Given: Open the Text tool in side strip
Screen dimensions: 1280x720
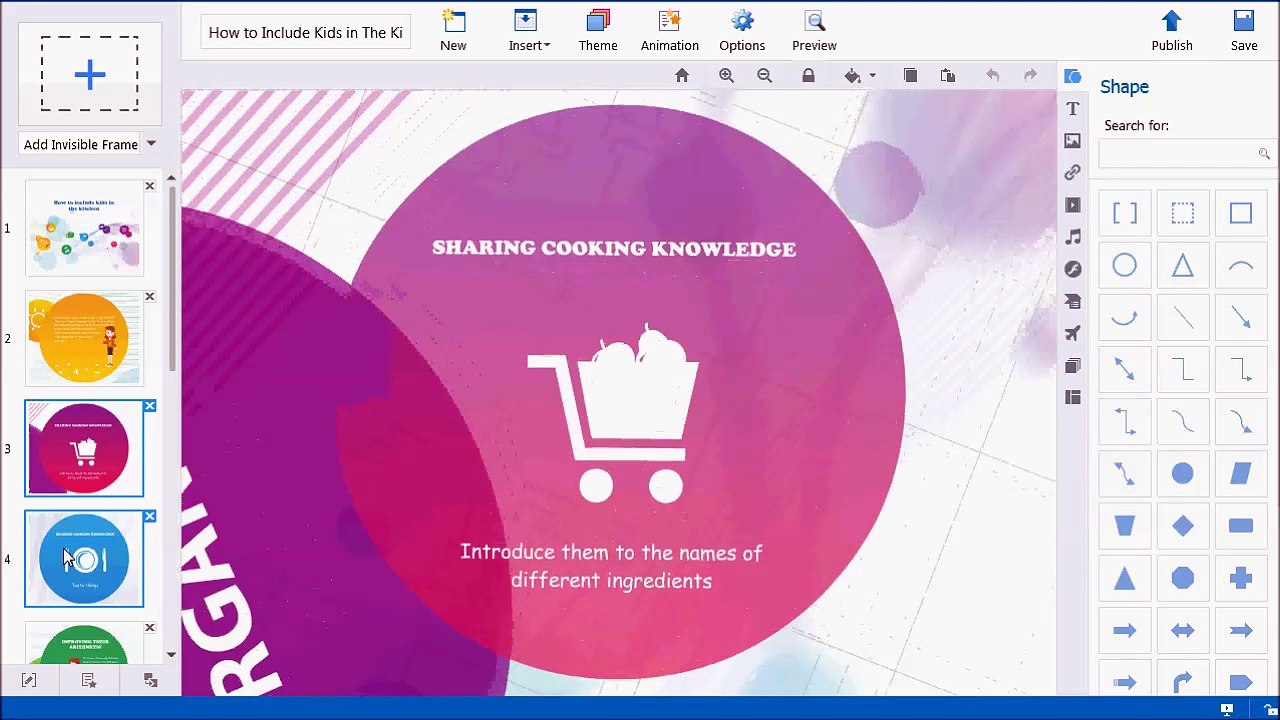Looking at the screenshot, I should pos(1073,109).
